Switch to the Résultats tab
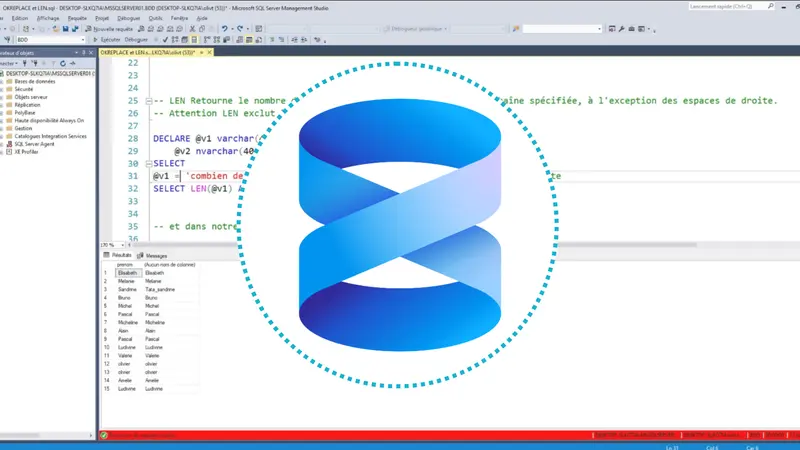This screenshot has height=450, width=800. click(x=117, y=255)
